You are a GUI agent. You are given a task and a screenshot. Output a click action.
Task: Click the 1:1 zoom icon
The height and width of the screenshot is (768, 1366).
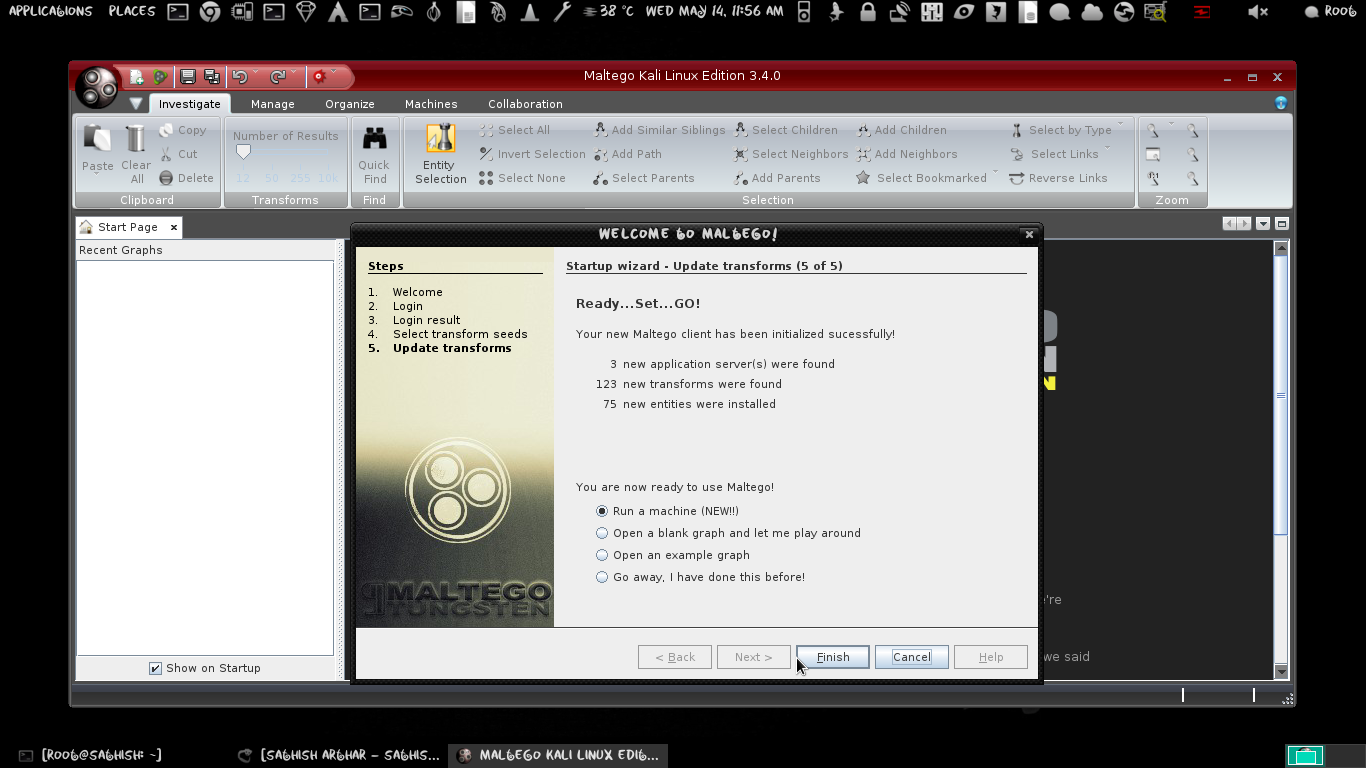click(1153, 178)
